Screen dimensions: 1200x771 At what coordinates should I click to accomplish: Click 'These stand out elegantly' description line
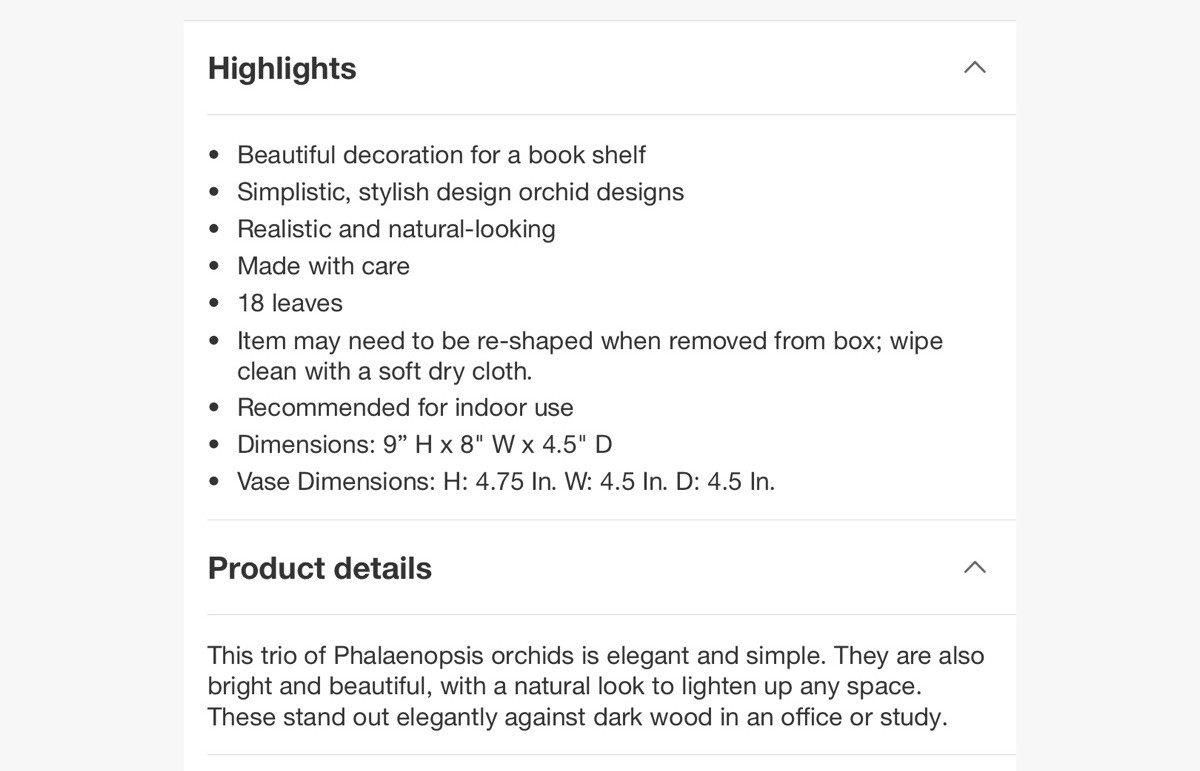click(577, 718)
